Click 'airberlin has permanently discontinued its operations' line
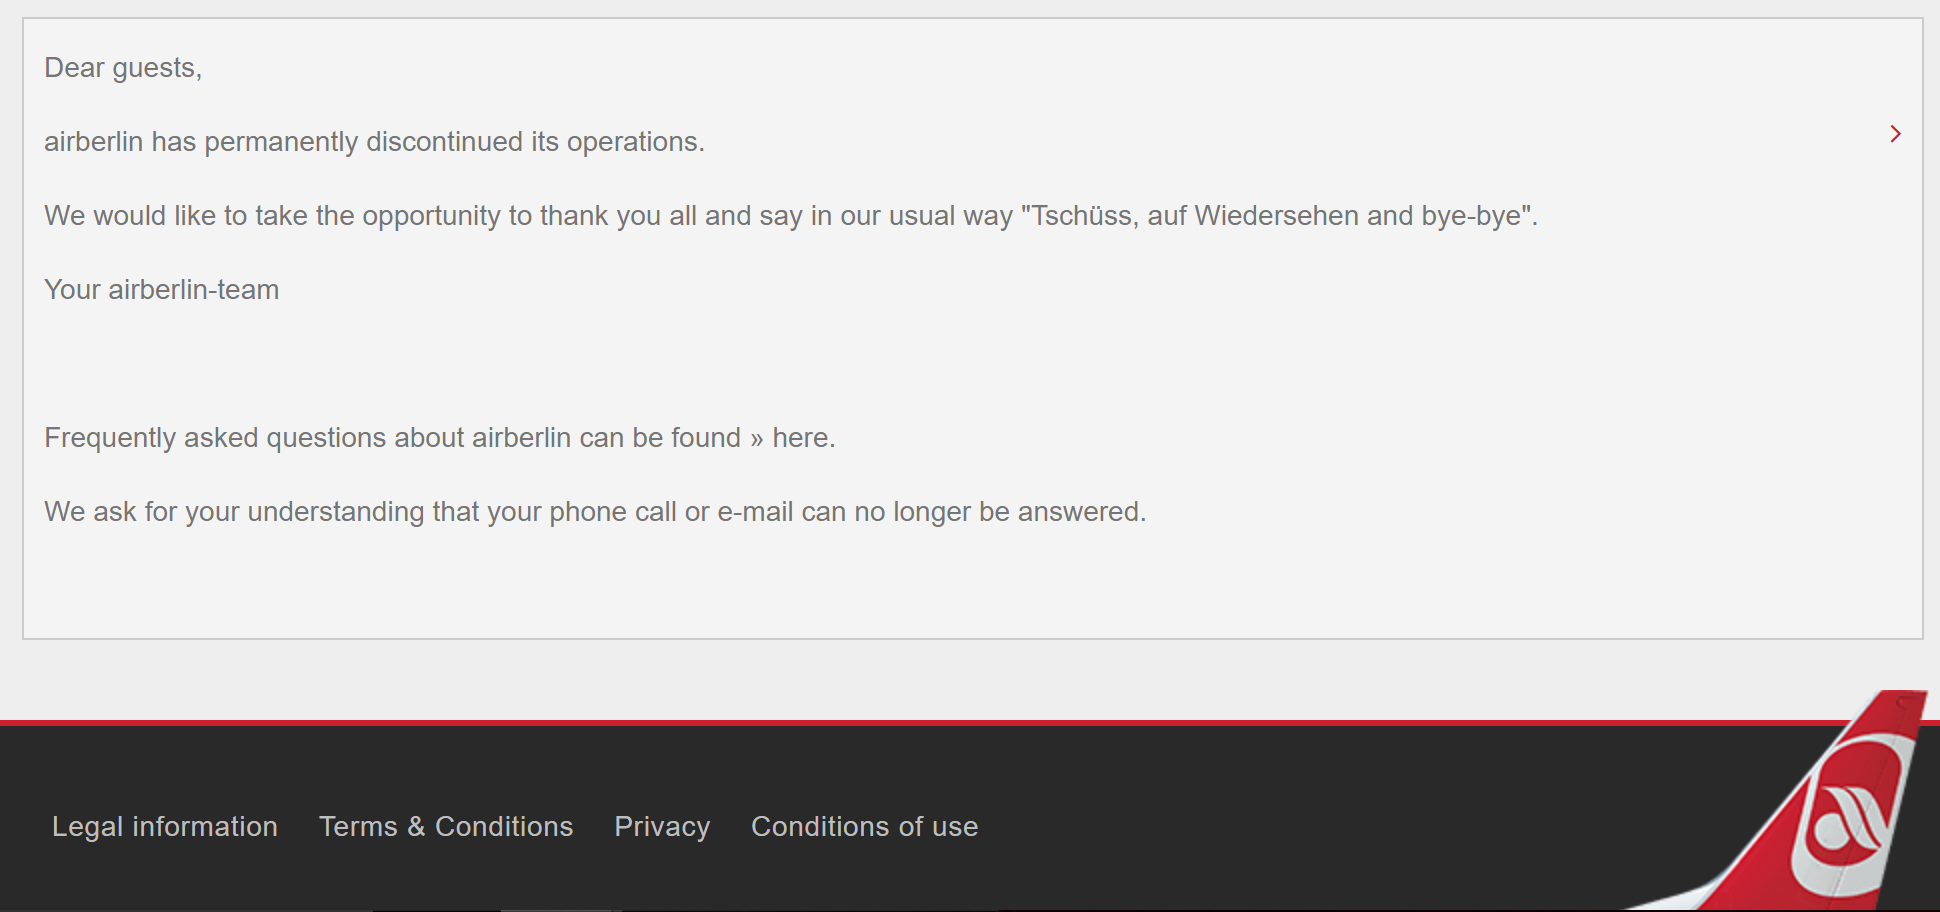Screen dimensions: 1940x912 coord(374,142)
